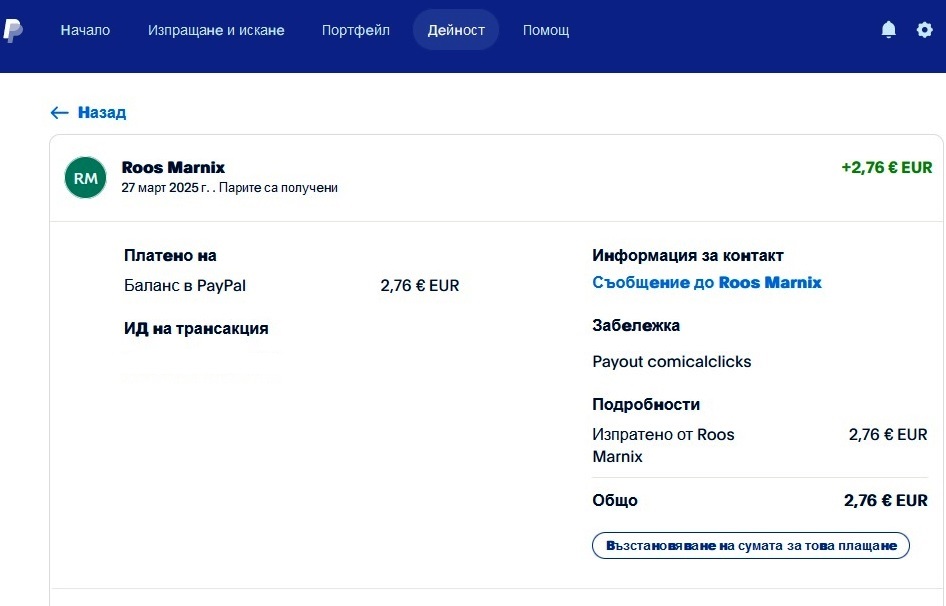Open the Портфейл menu item
Image resolution: width=946 pixels, height=606 pixels.
355,30
